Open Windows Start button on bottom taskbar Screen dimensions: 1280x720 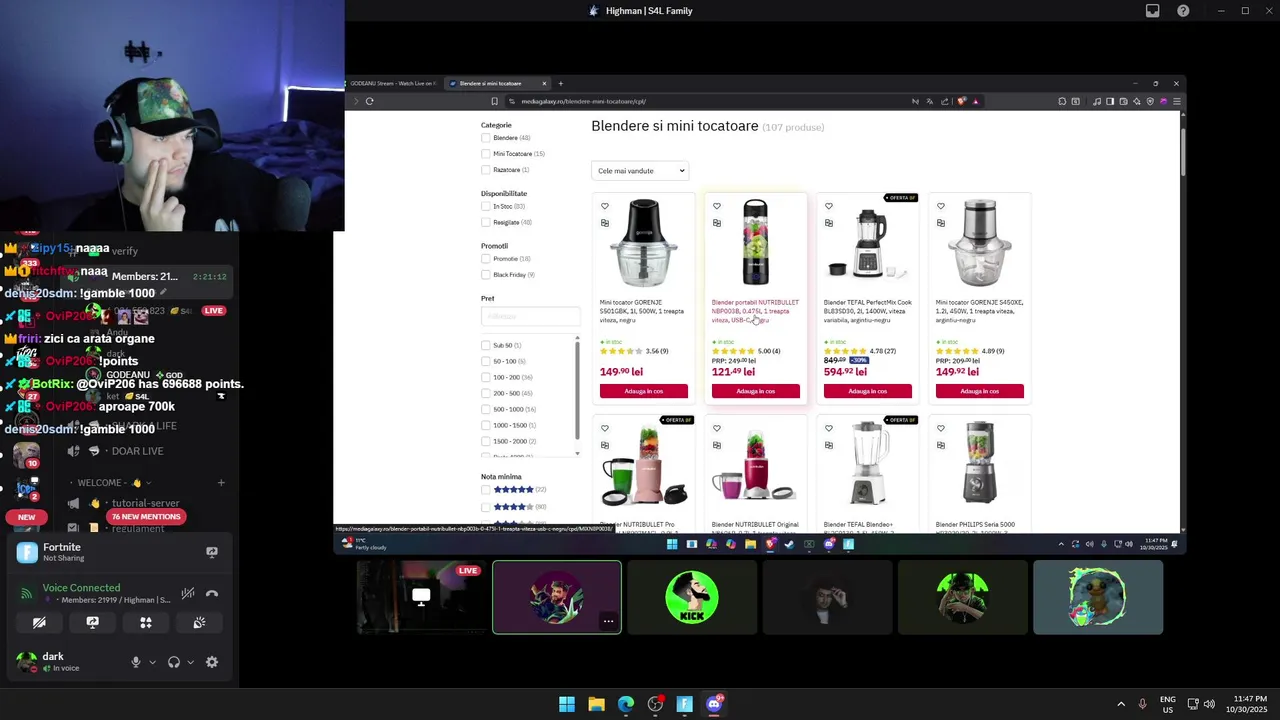coord(567,704)
